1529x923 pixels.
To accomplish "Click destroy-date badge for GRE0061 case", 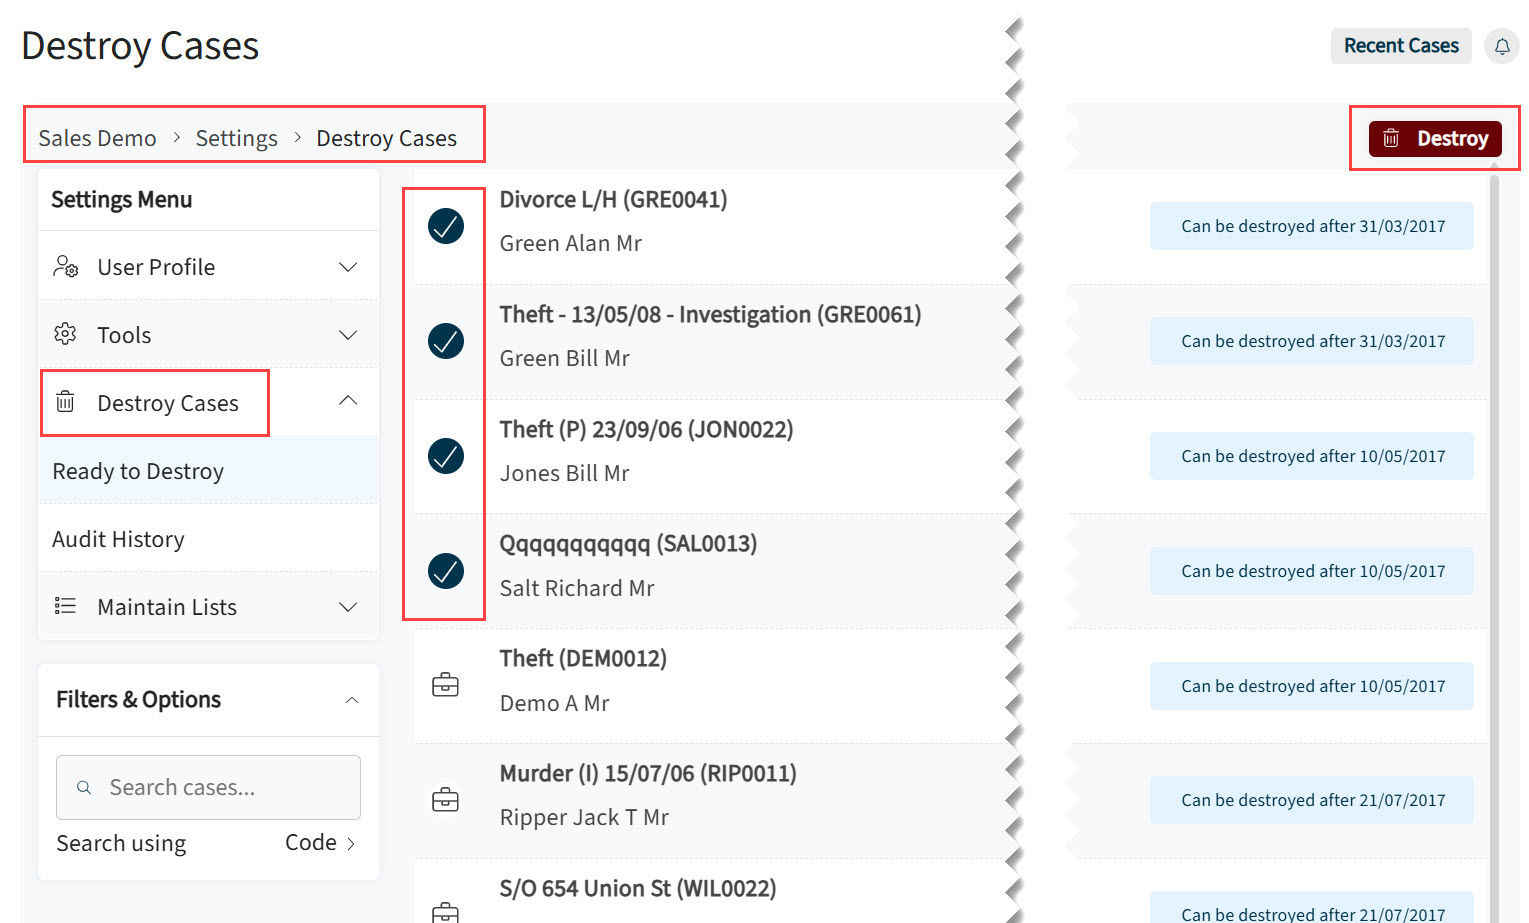I will click(1312, 341).
